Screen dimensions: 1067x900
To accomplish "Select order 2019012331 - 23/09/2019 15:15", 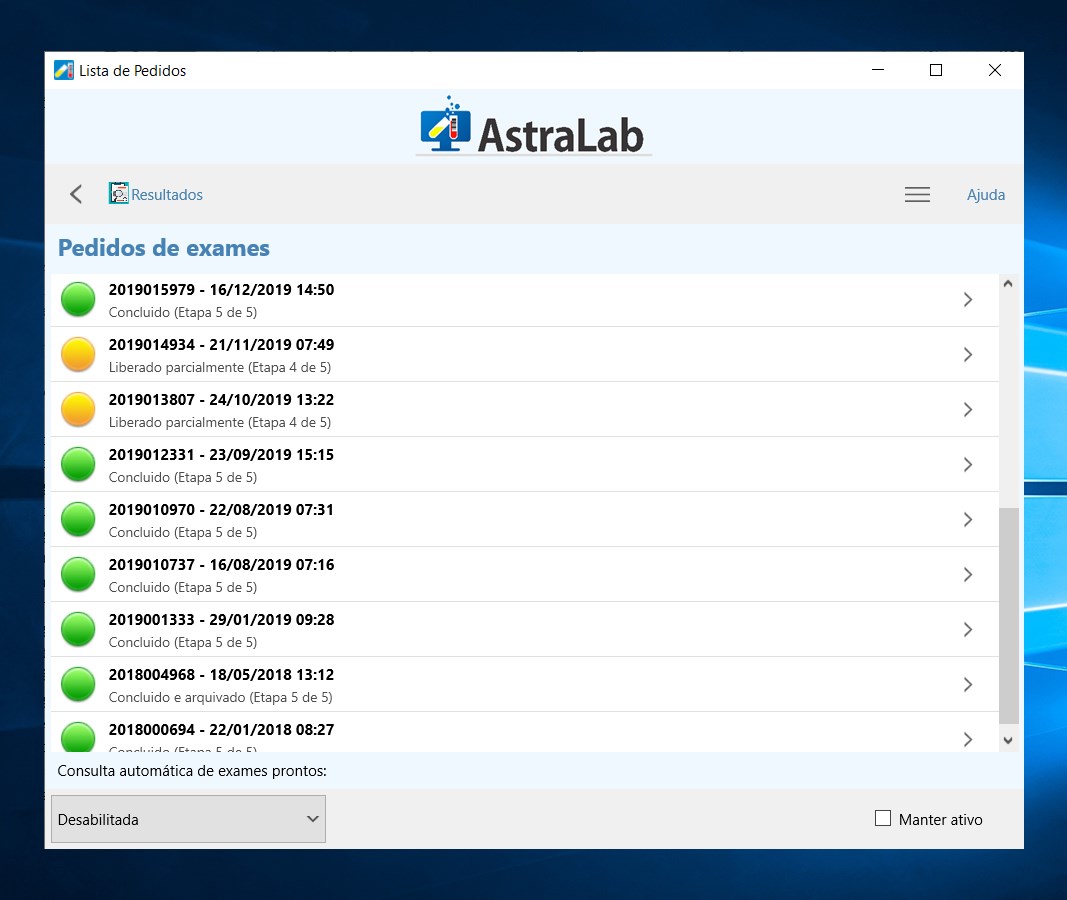I will pyautogui.click(x=525, y=465).
